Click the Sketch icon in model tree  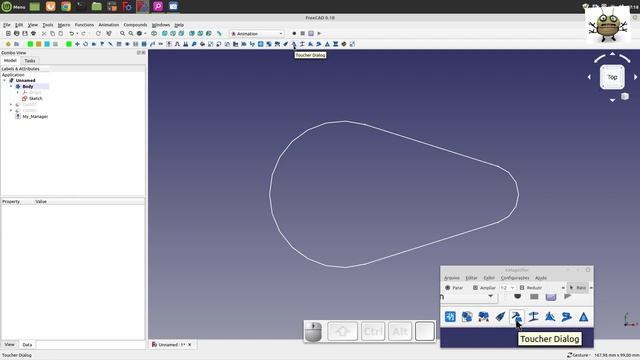point(24,98)
